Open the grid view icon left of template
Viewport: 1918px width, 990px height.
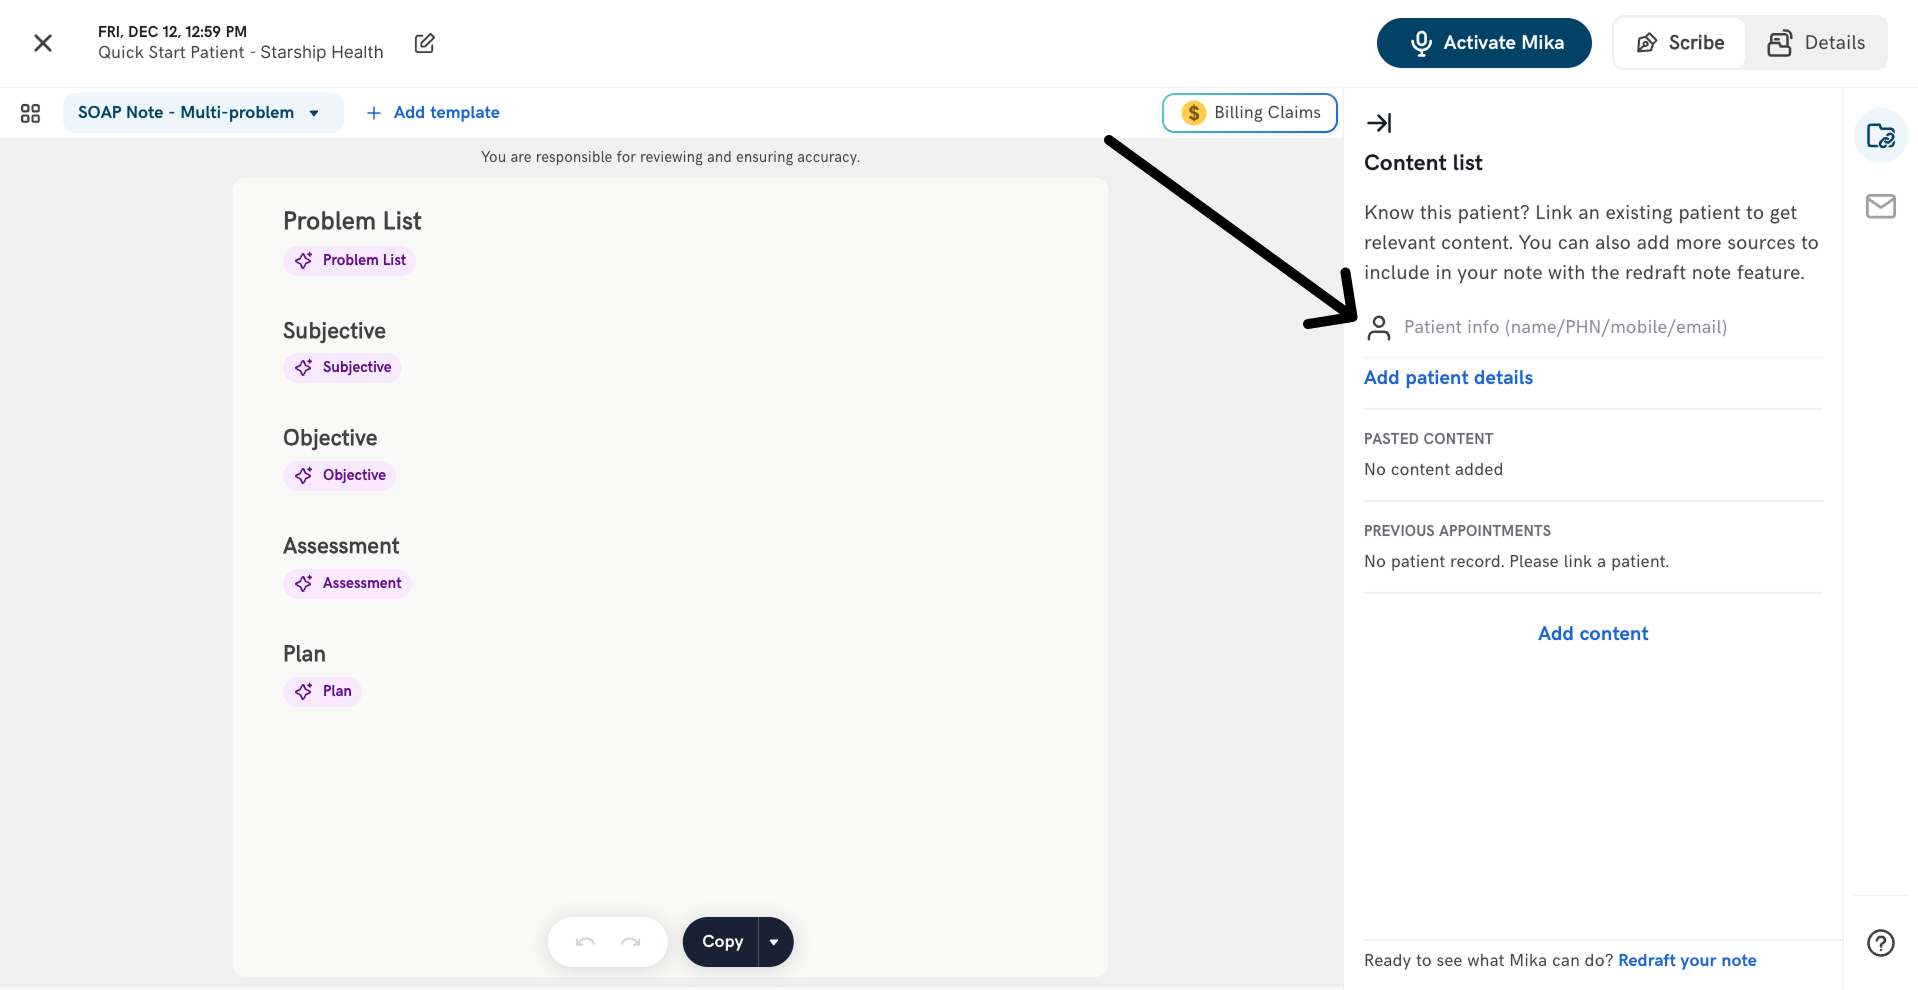pyautogui.click(x=30, y=113)
